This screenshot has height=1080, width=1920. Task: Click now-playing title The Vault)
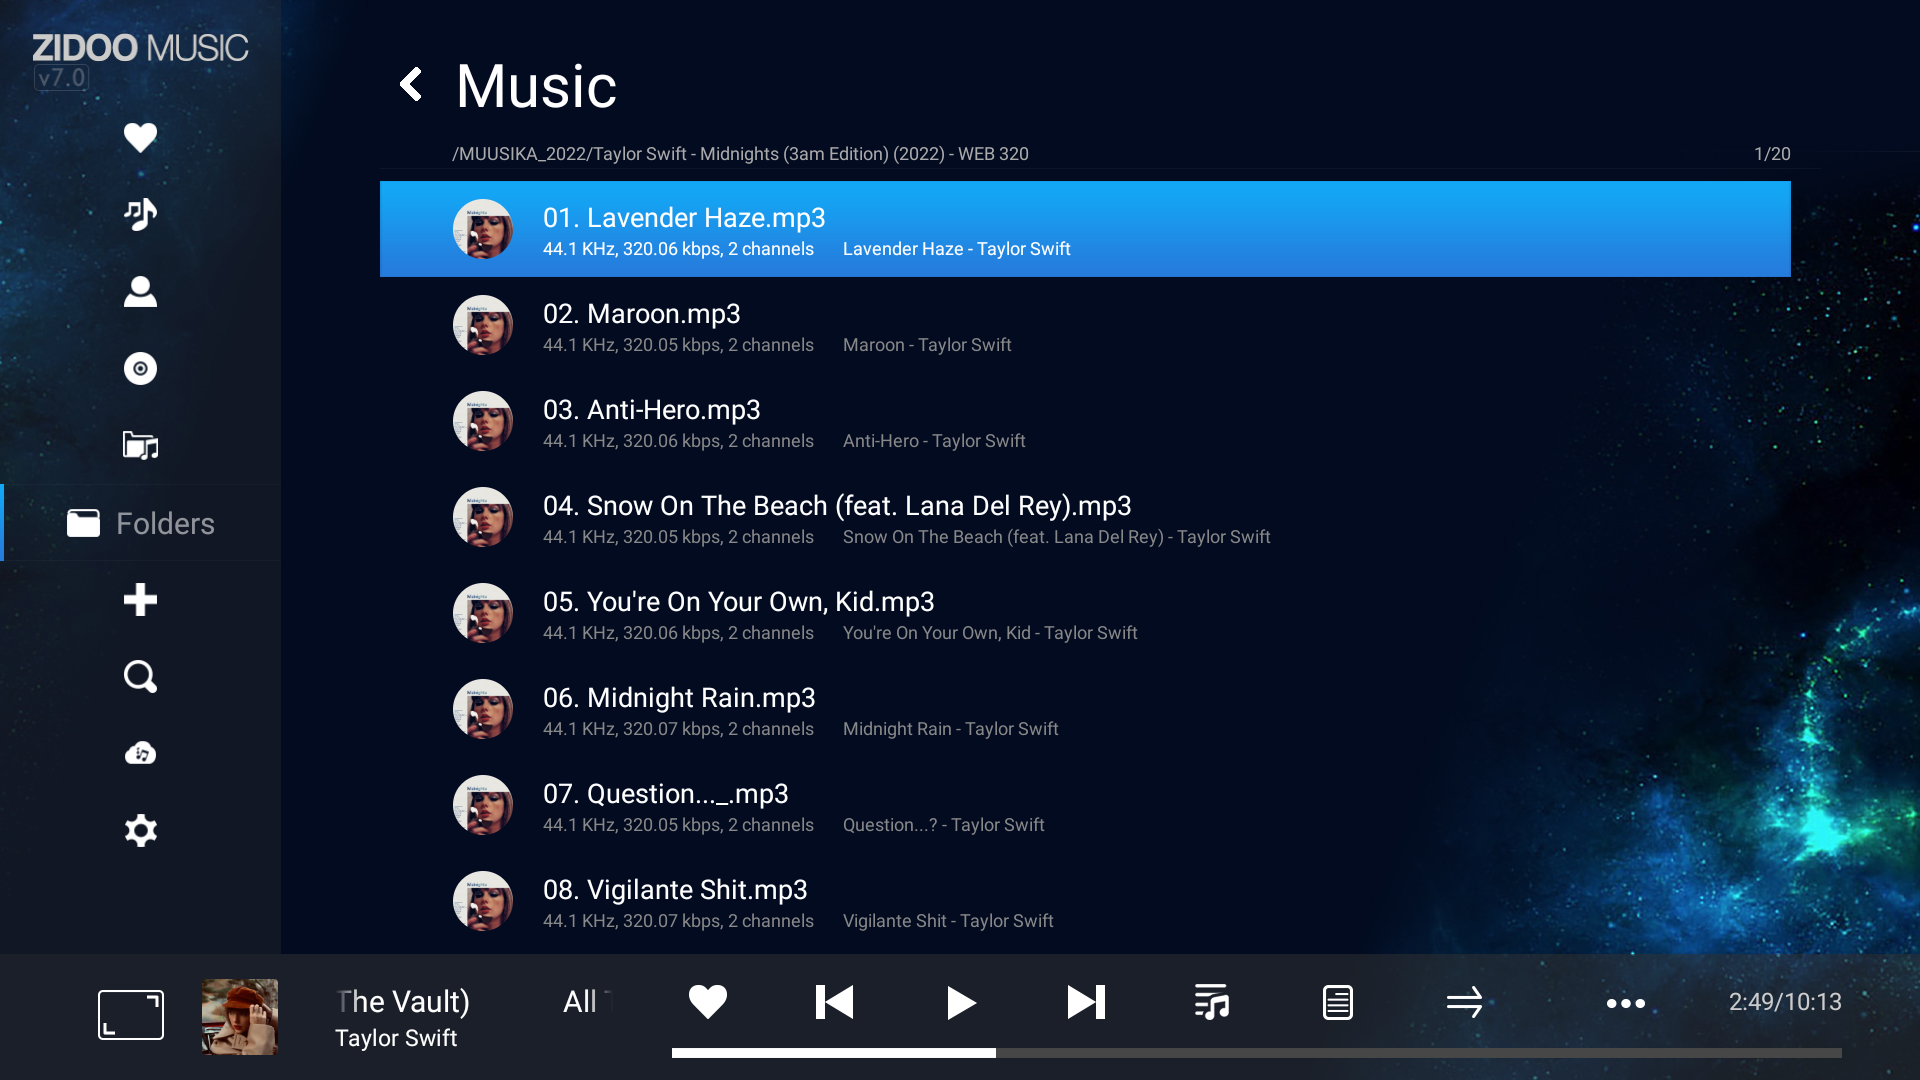point(403,1001)
